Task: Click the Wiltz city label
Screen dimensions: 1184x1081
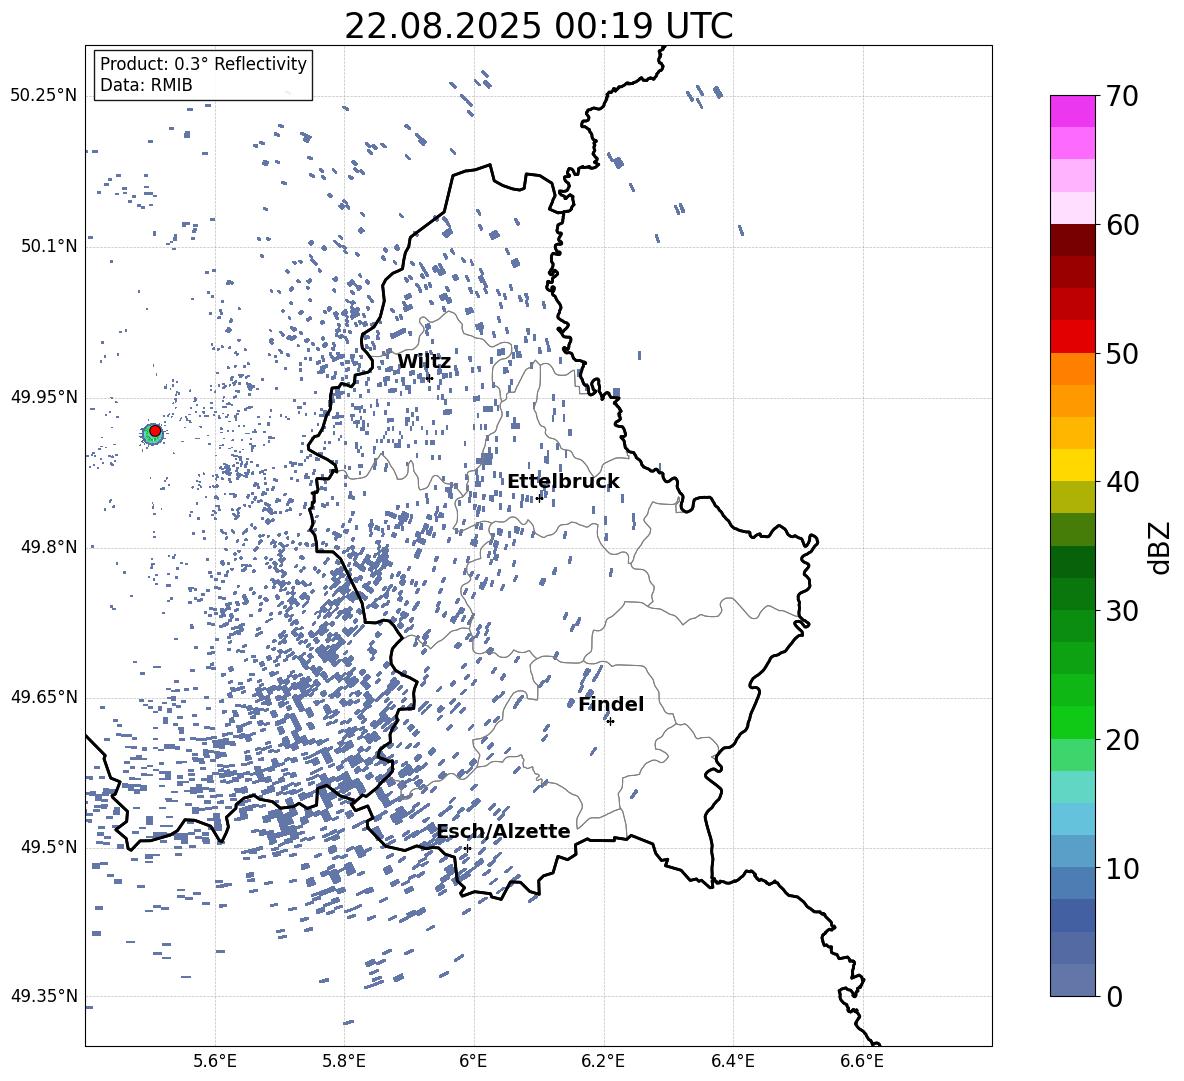Action: (424, 362)
